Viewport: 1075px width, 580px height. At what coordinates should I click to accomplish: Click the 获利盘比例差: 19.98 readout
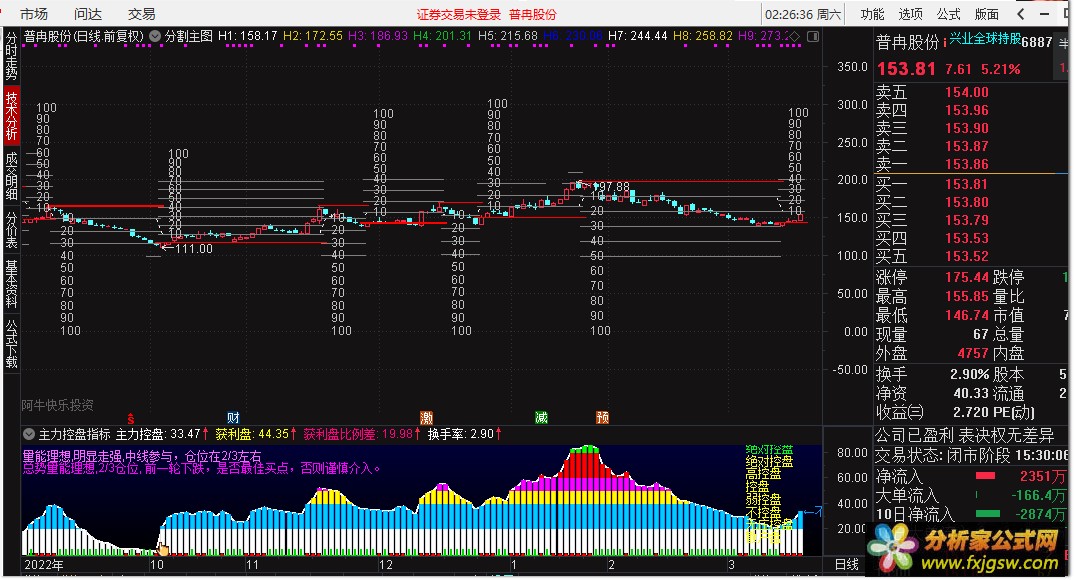coord(363,434)
